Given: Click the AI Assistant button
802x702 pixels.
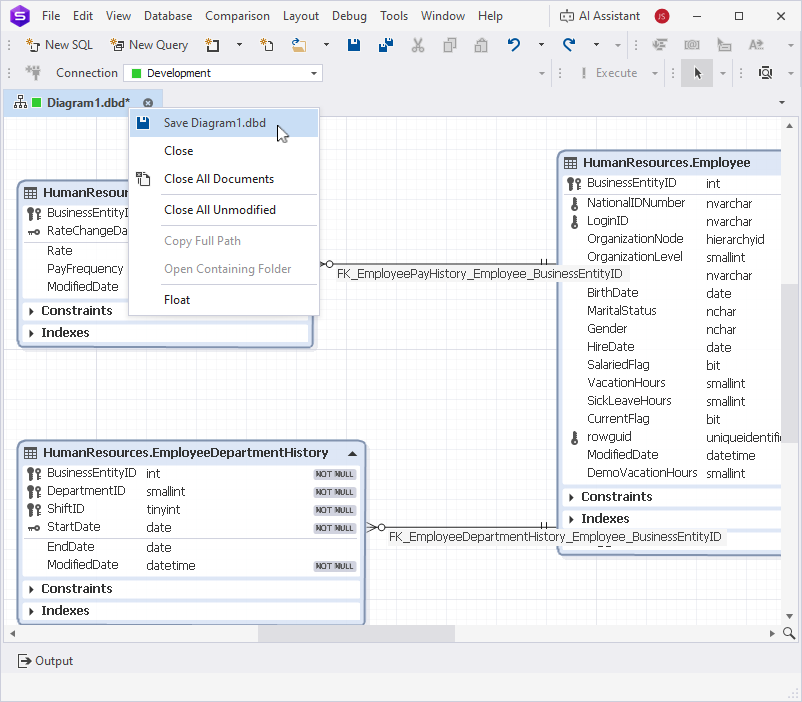Looking at the screenshot, I should (599, 16).
